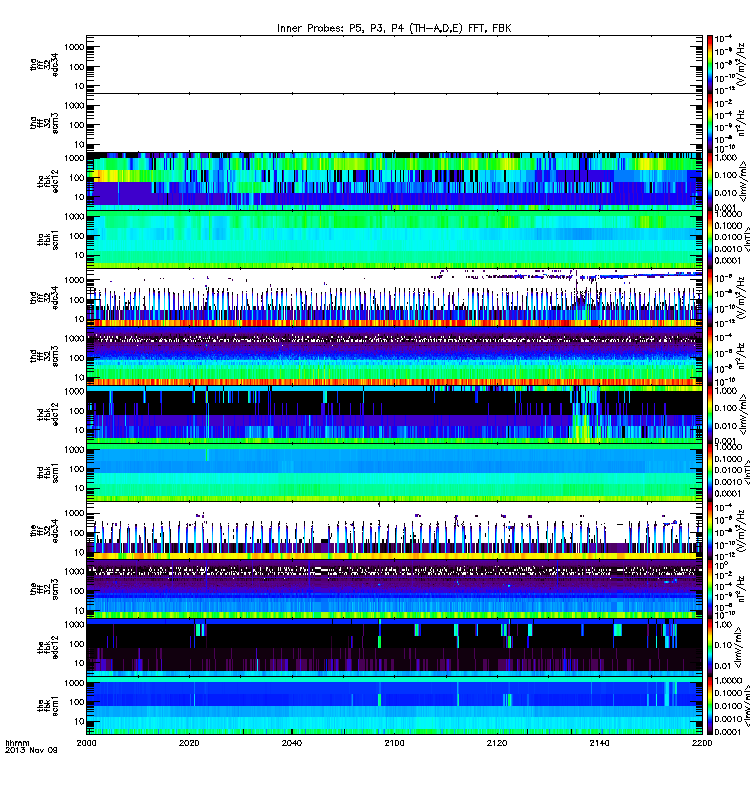The height and width of the screenshot is (800, 750).
Task: Click the the fbk scm1 spectrogram panel
Action: pos(394,706)
